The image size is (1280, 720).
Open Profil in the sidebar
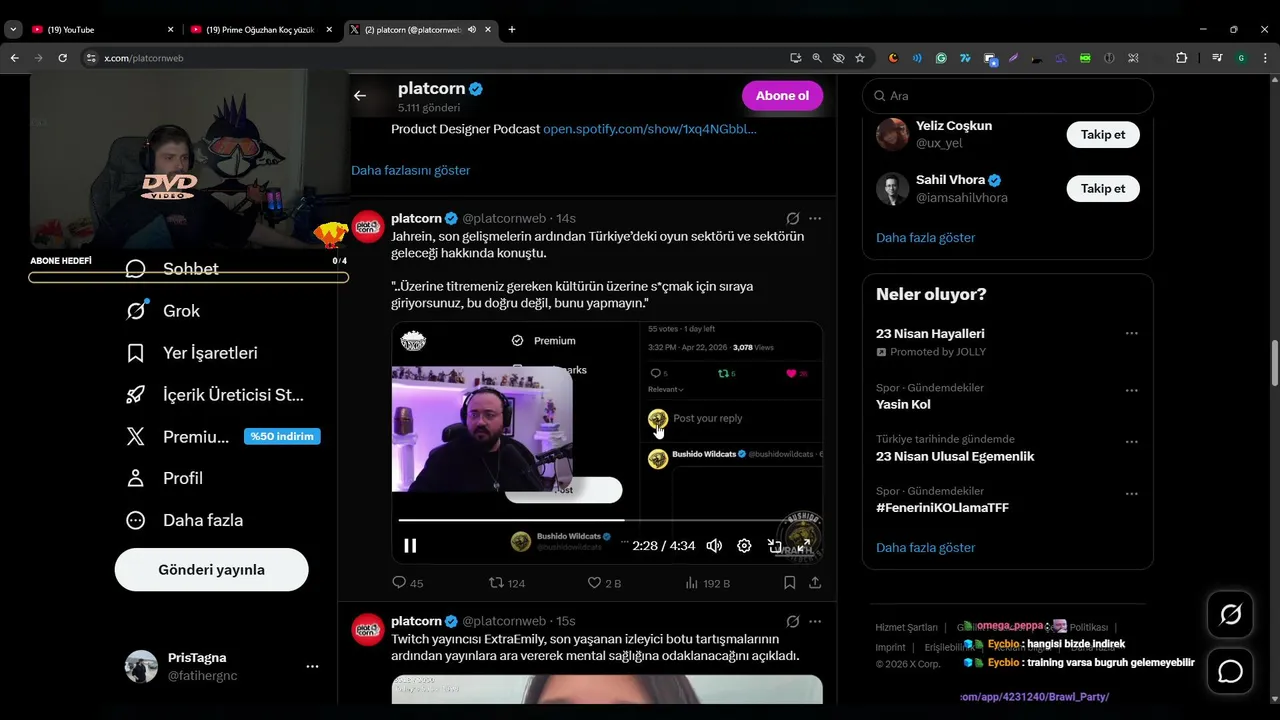point(165,478)
